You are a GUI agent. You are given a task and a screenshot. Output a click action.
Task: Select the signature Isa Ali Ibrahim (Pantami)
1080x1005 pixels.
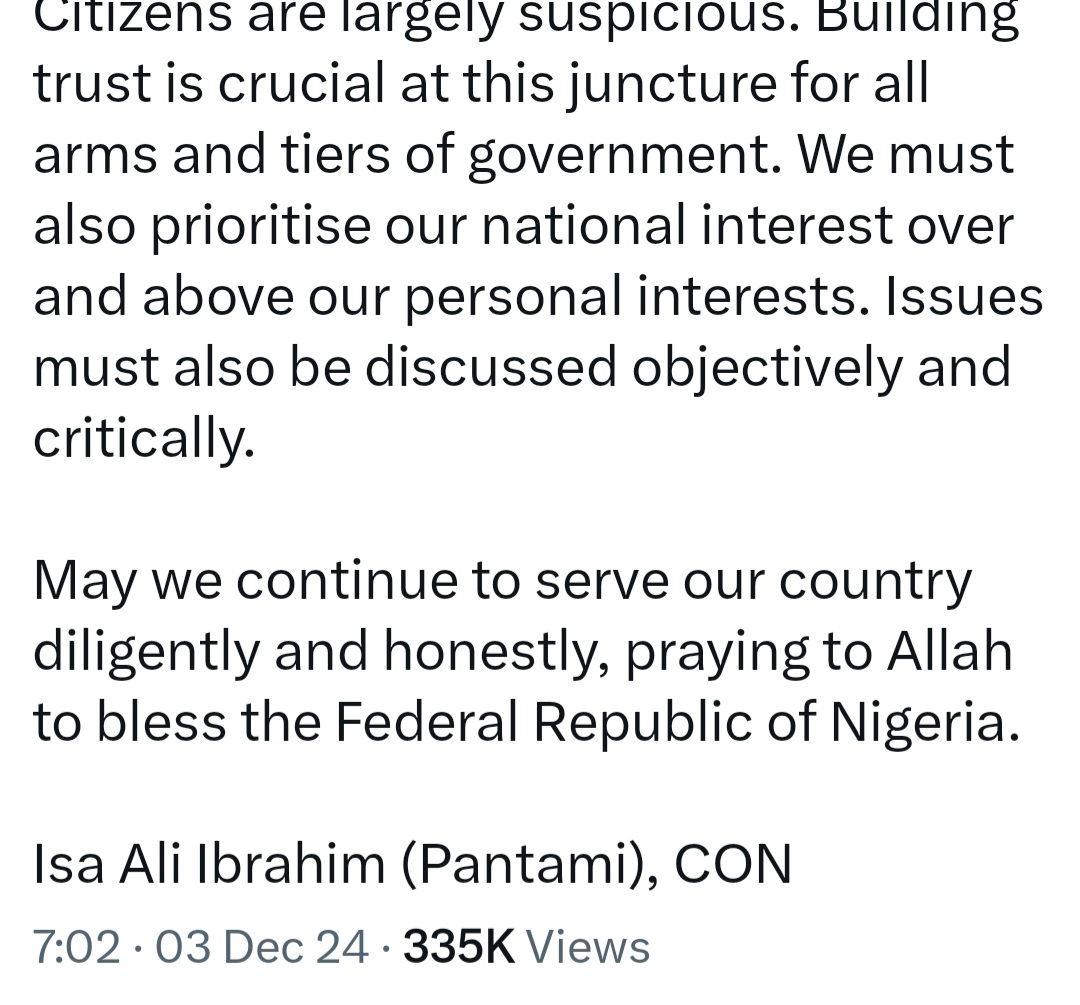pyautogui.click(x=345, y=864)
